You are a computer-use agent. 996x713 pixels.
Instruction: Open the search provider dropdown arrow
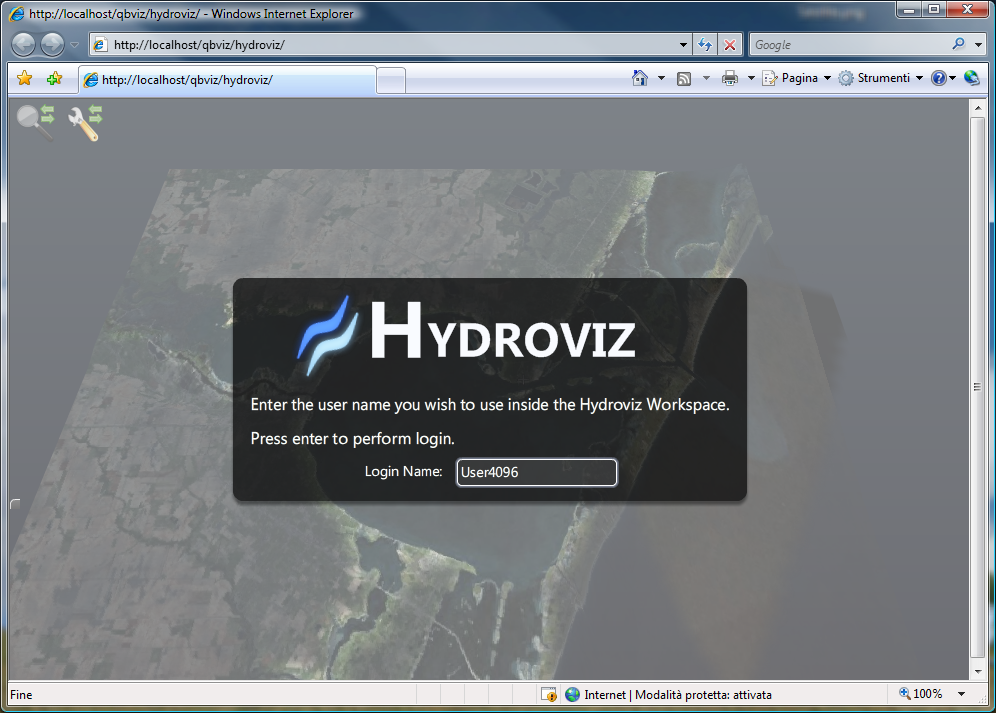978,44
